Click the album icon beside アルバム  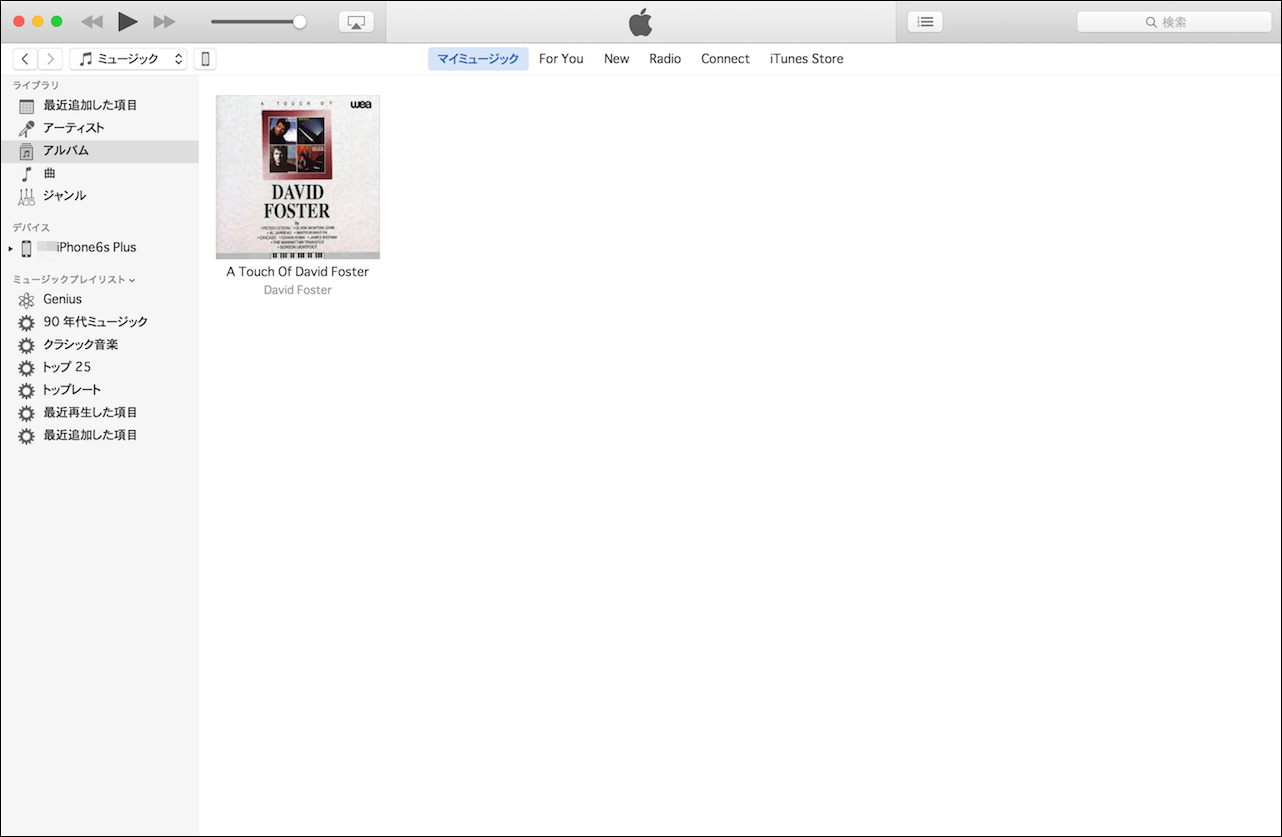27,151
